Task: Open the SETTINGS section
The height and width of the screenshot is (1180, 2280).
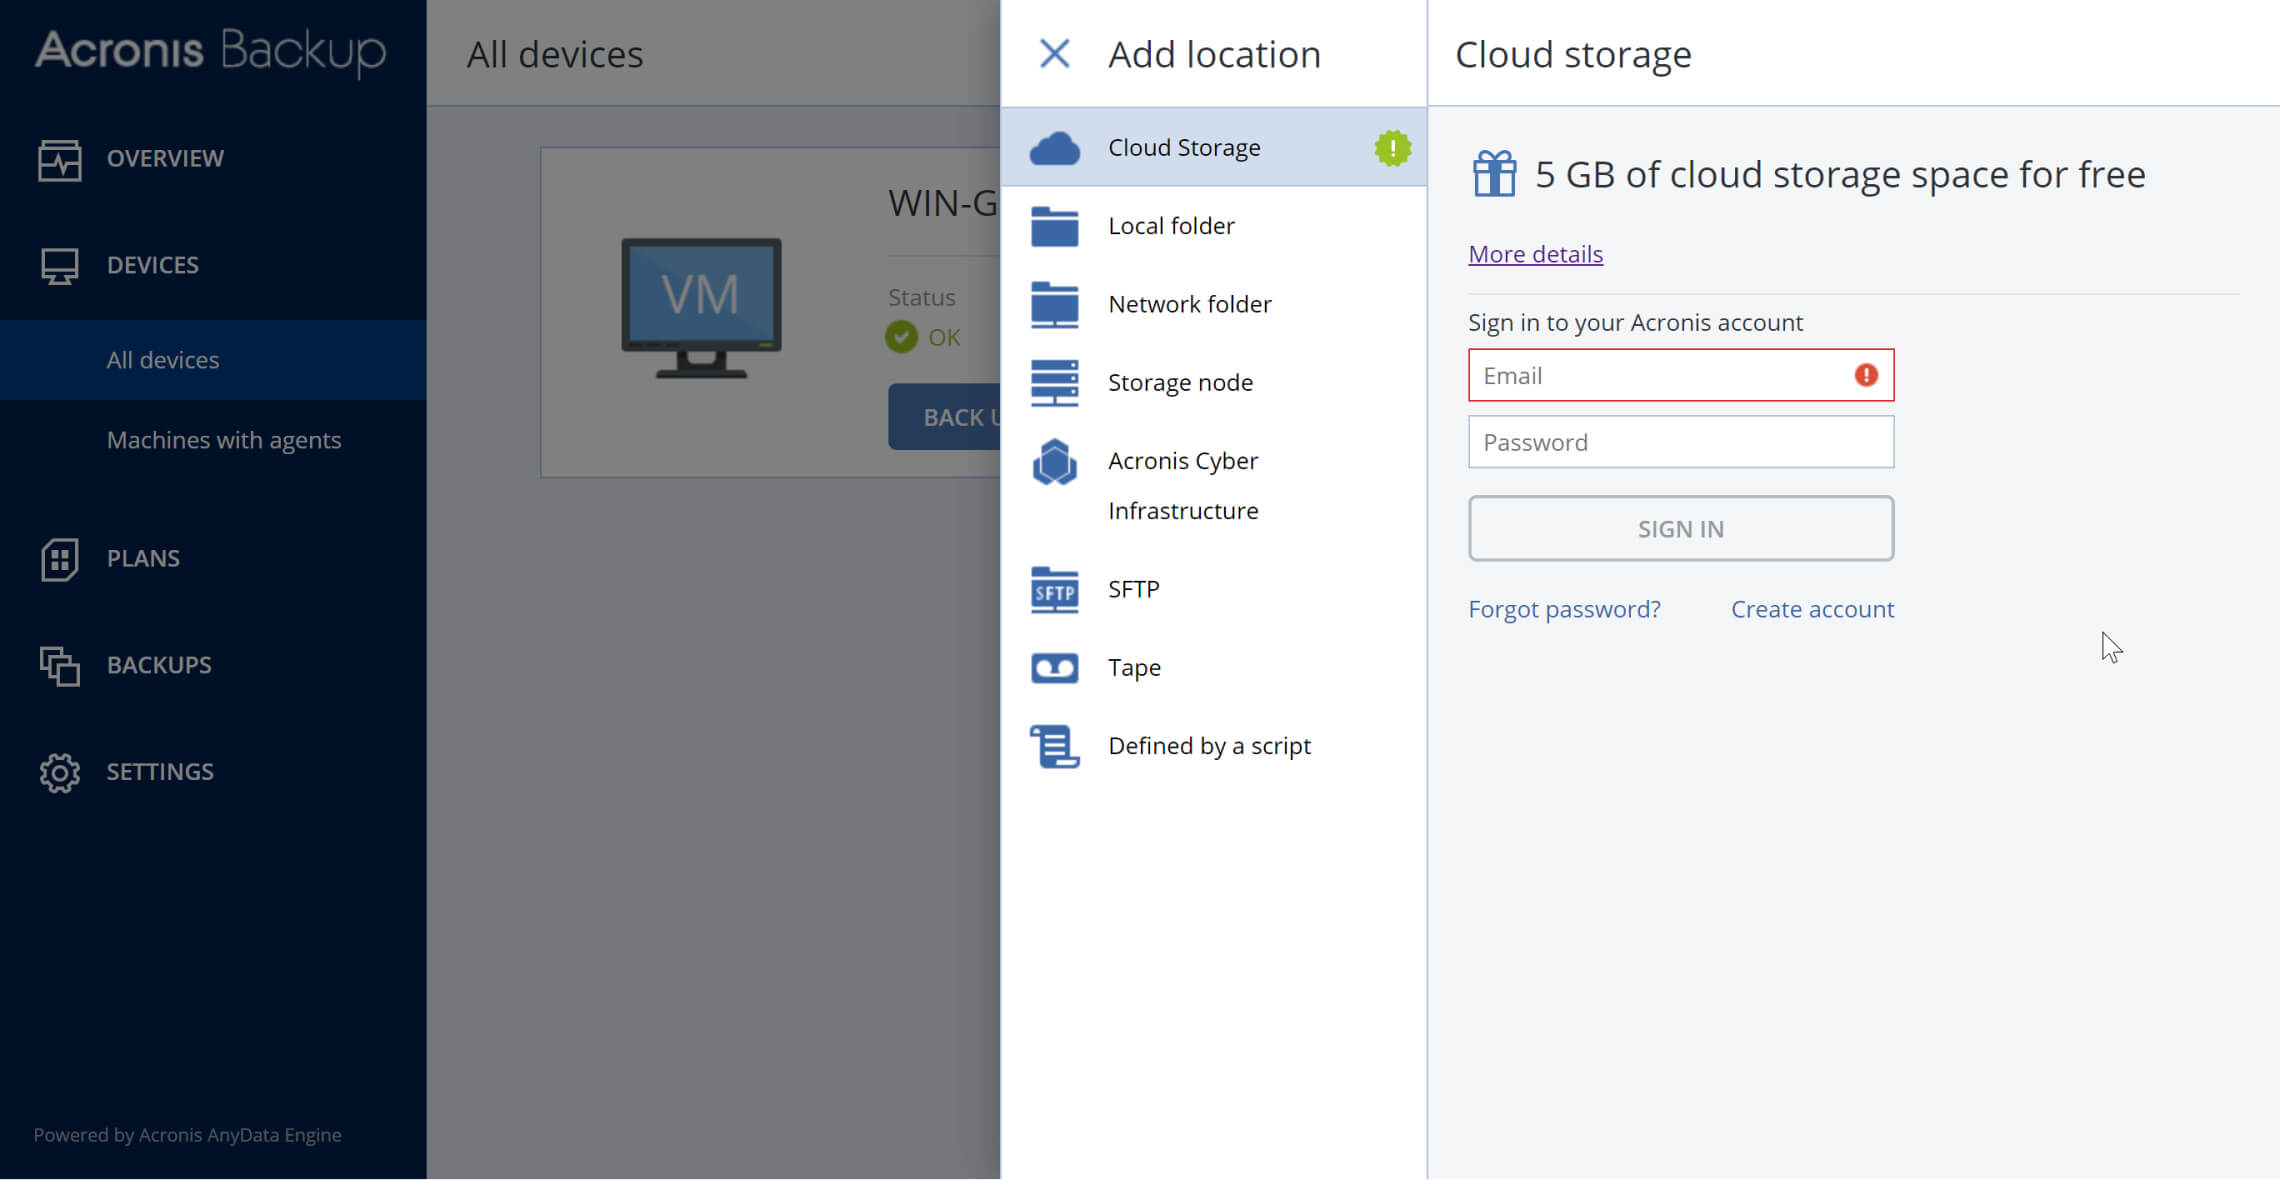Action: click(160, 772)
